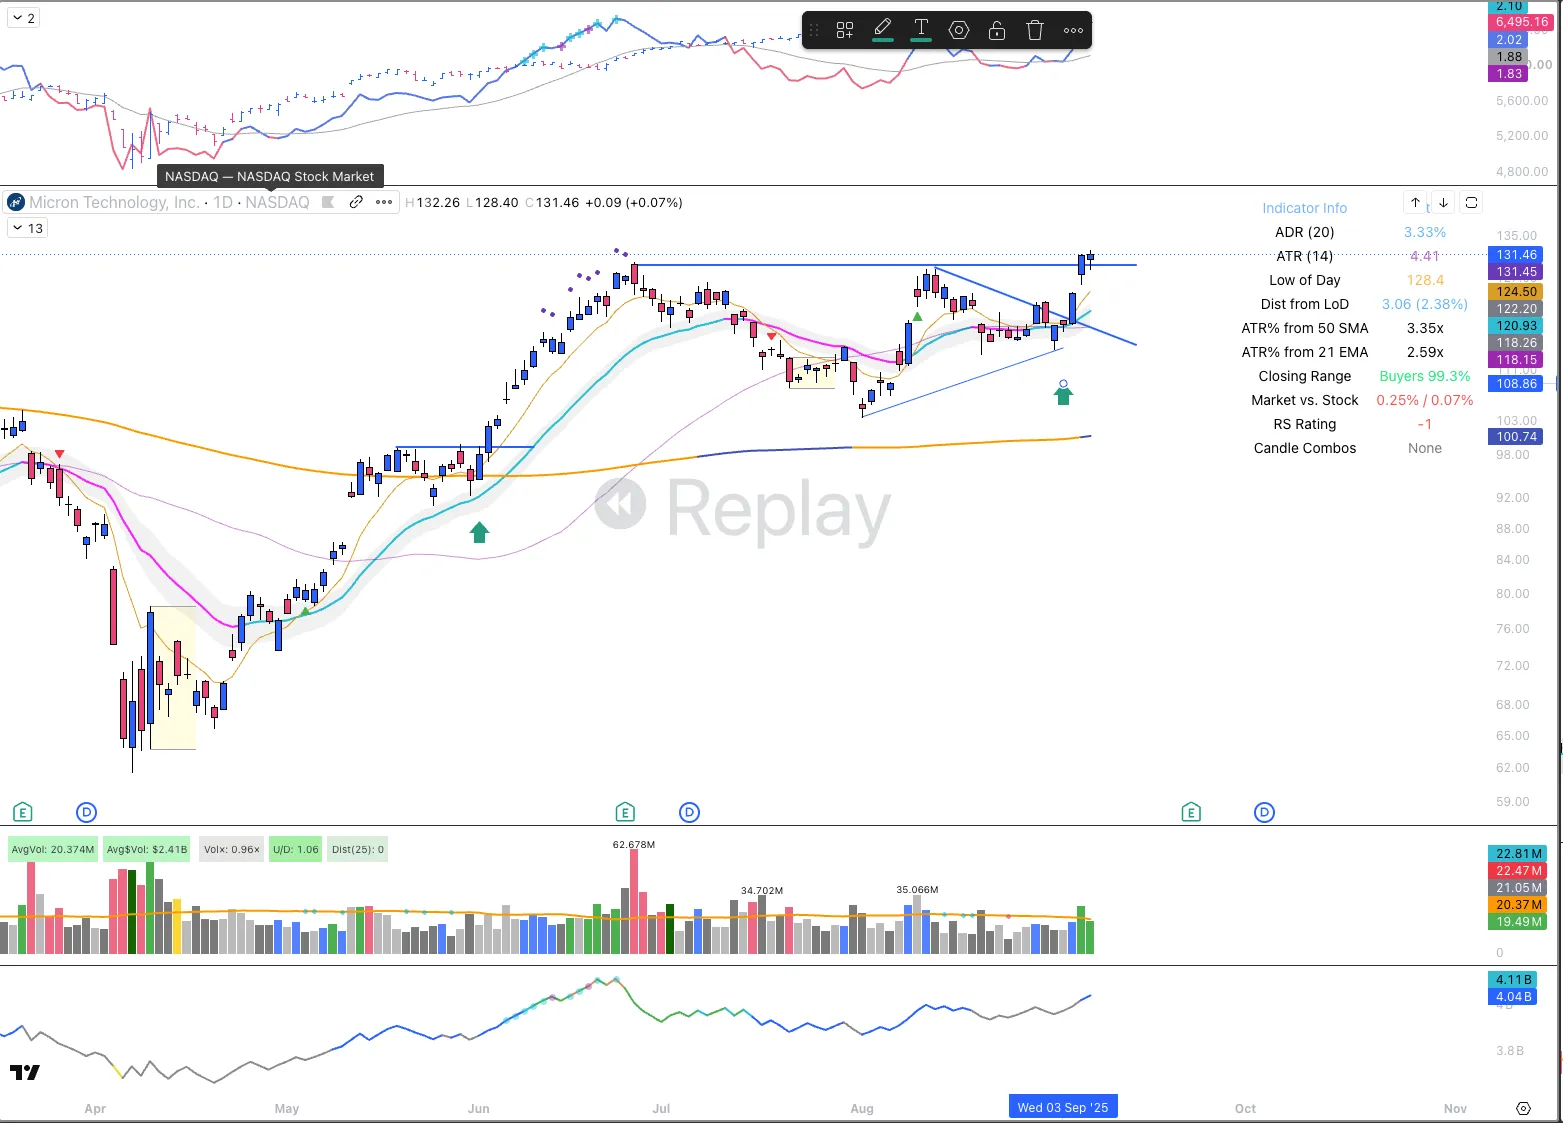
Task: Delete drawing with the trash icon
Action: [1035, 30]
